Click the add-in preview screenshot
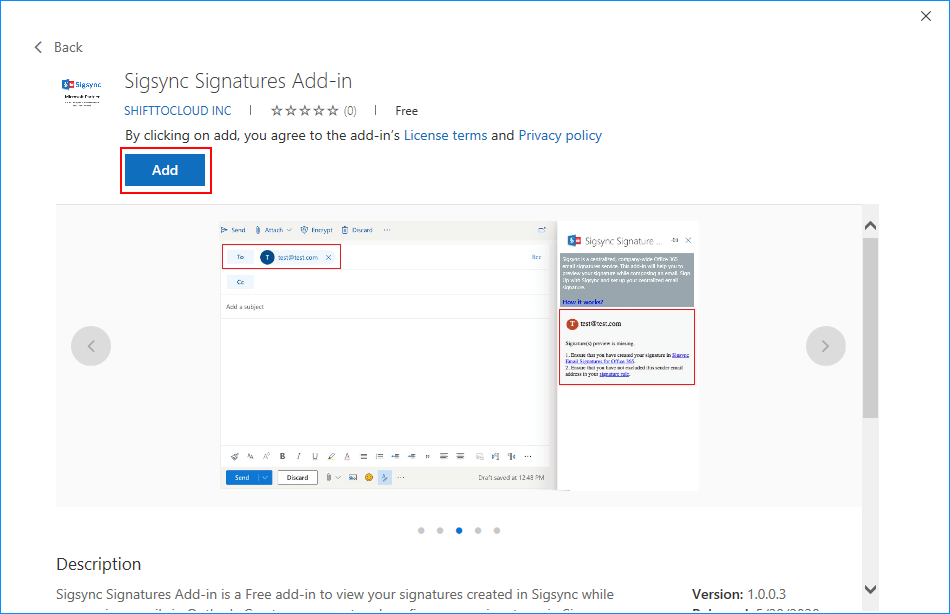The width and height of the screenshot is (950, 614). click(459, 355)
